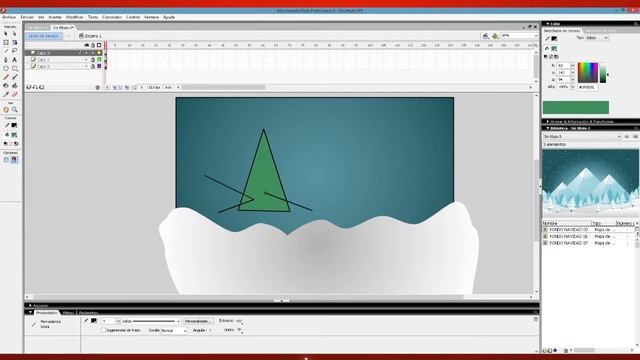
Task: Click the Insert Layer Folder icon
Action: pyautogui.click(x=42, y=87)
